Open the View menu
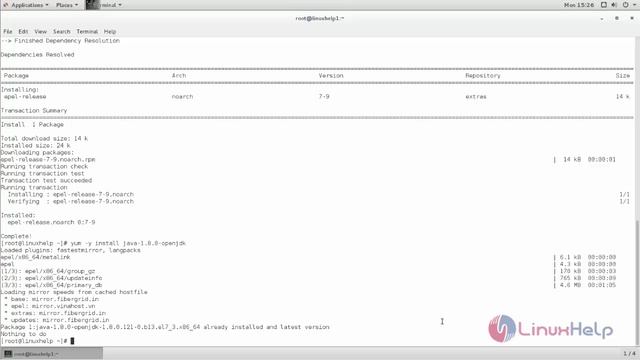The height and width of the screenshot is (360, 640). coord(40,31)
